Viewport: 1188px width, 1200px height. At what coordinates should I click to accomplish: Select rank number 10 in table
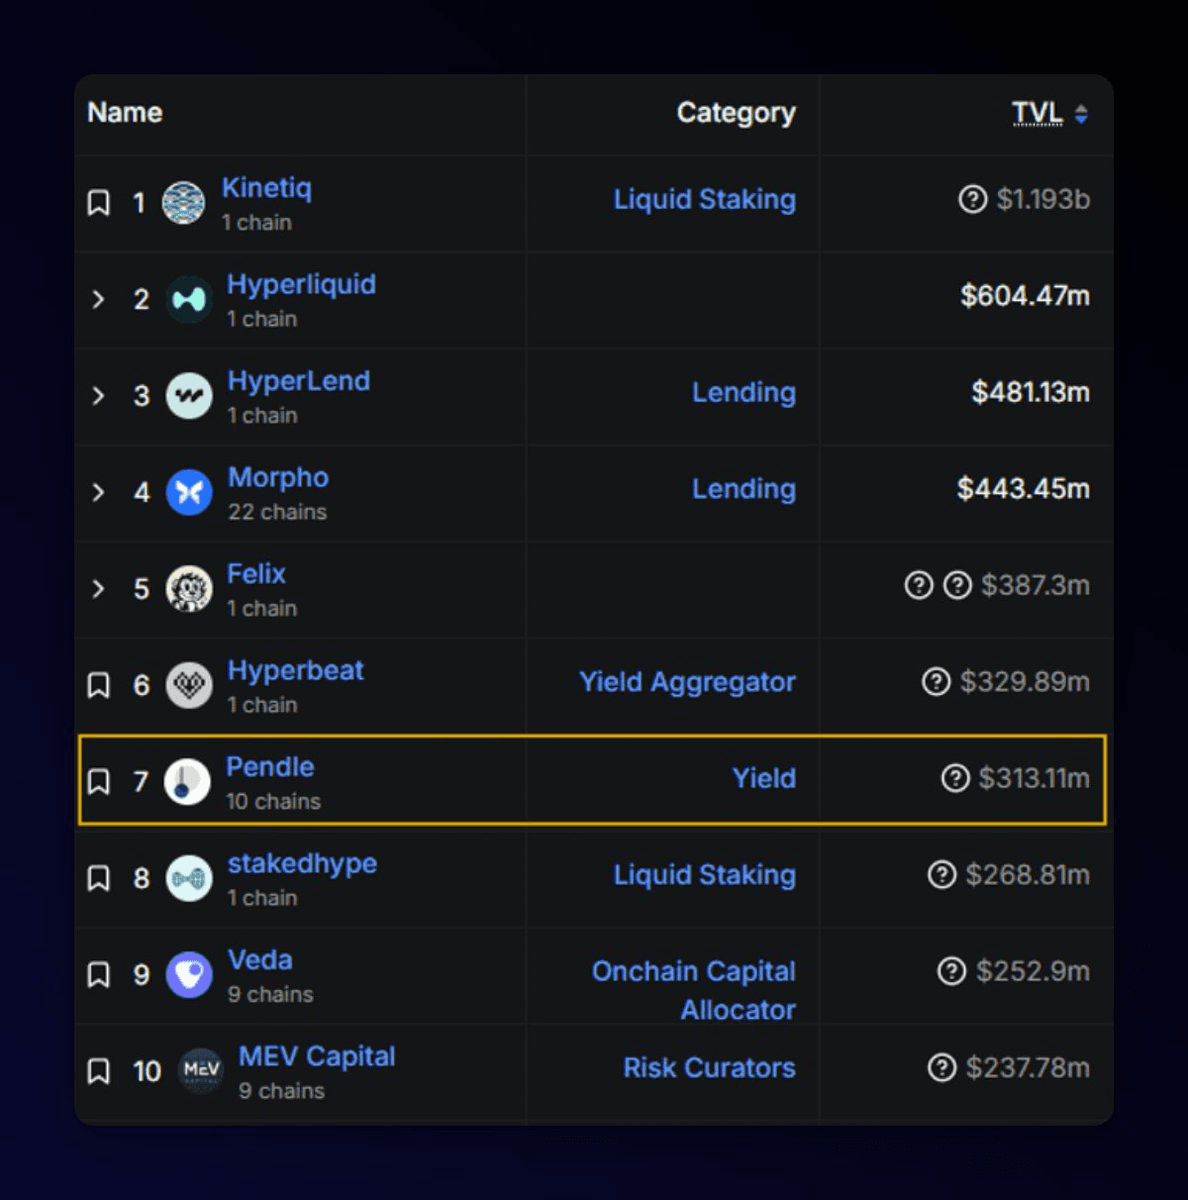click(x=147, y=1071)
